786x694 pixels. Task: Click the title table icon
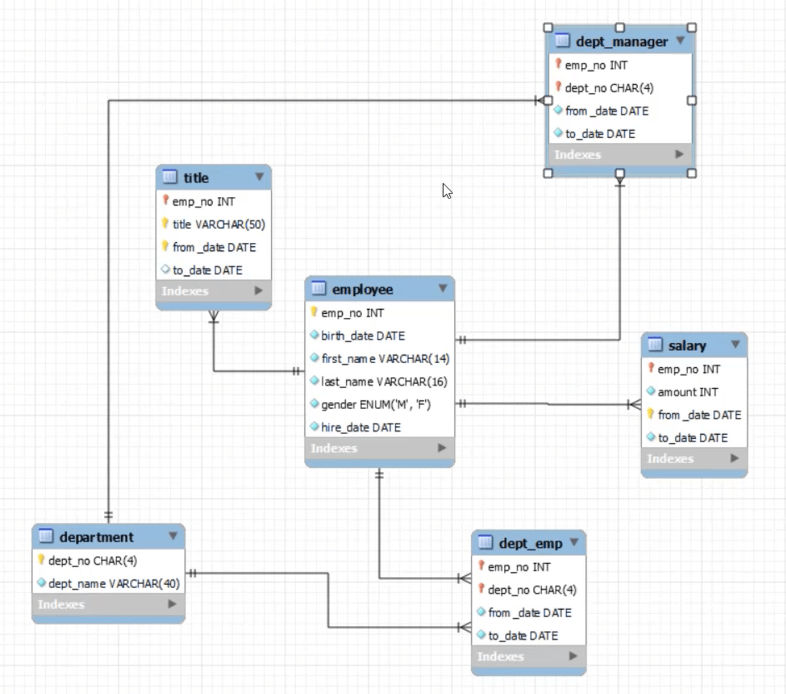click(170, 177)
